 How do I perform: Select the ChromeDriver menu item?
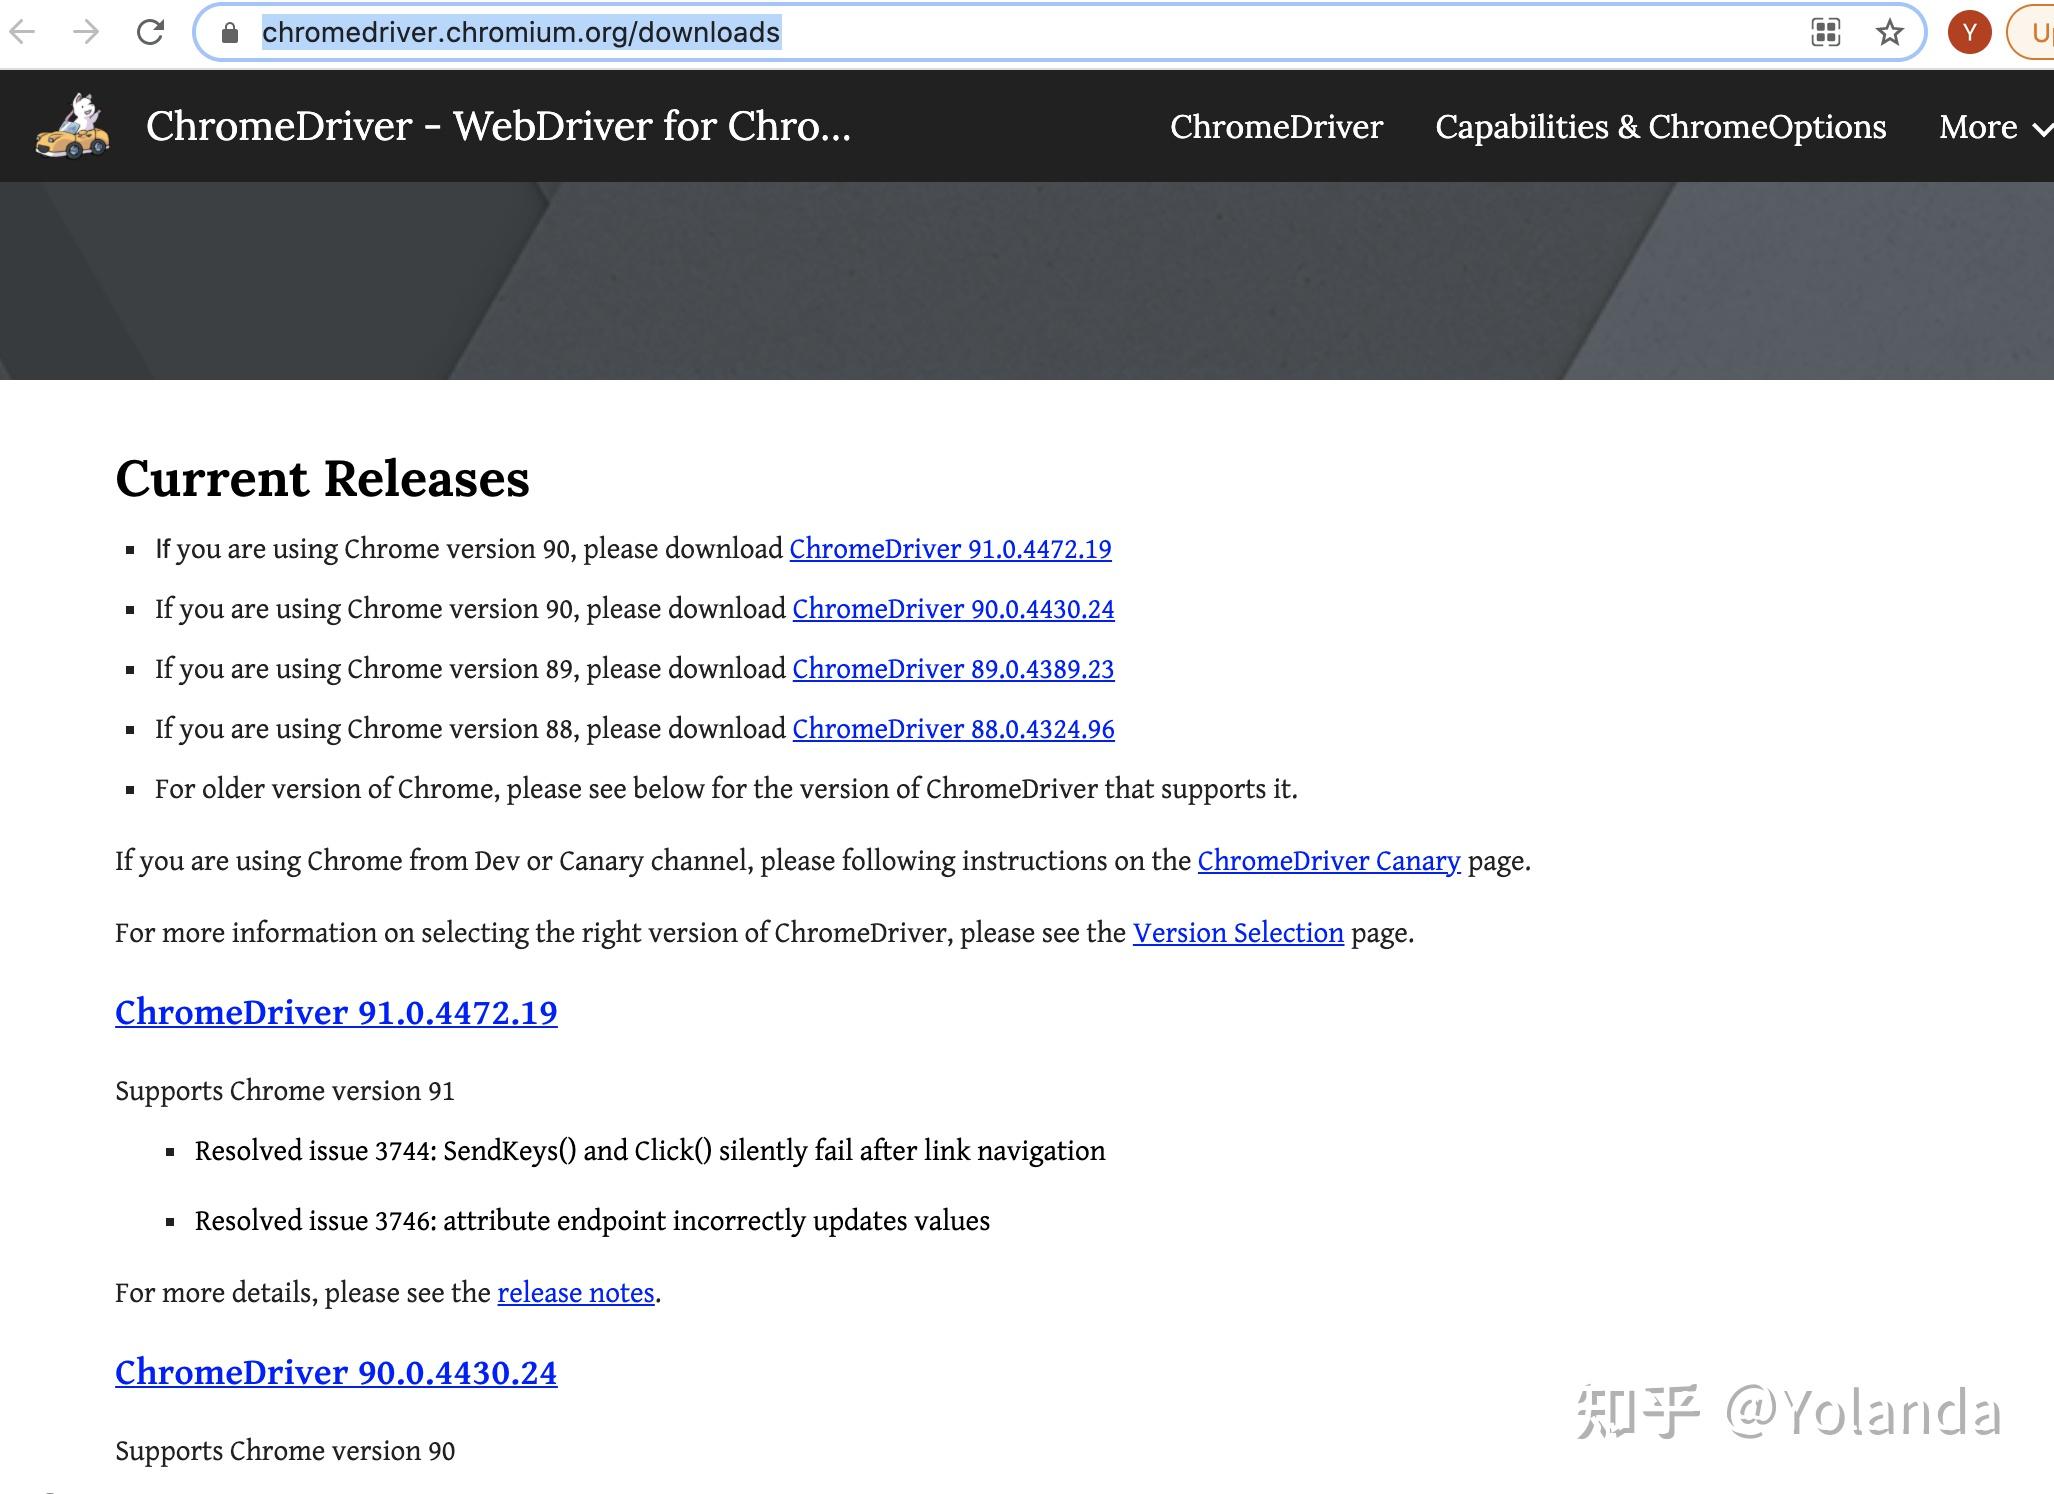tap(1276, 127)
